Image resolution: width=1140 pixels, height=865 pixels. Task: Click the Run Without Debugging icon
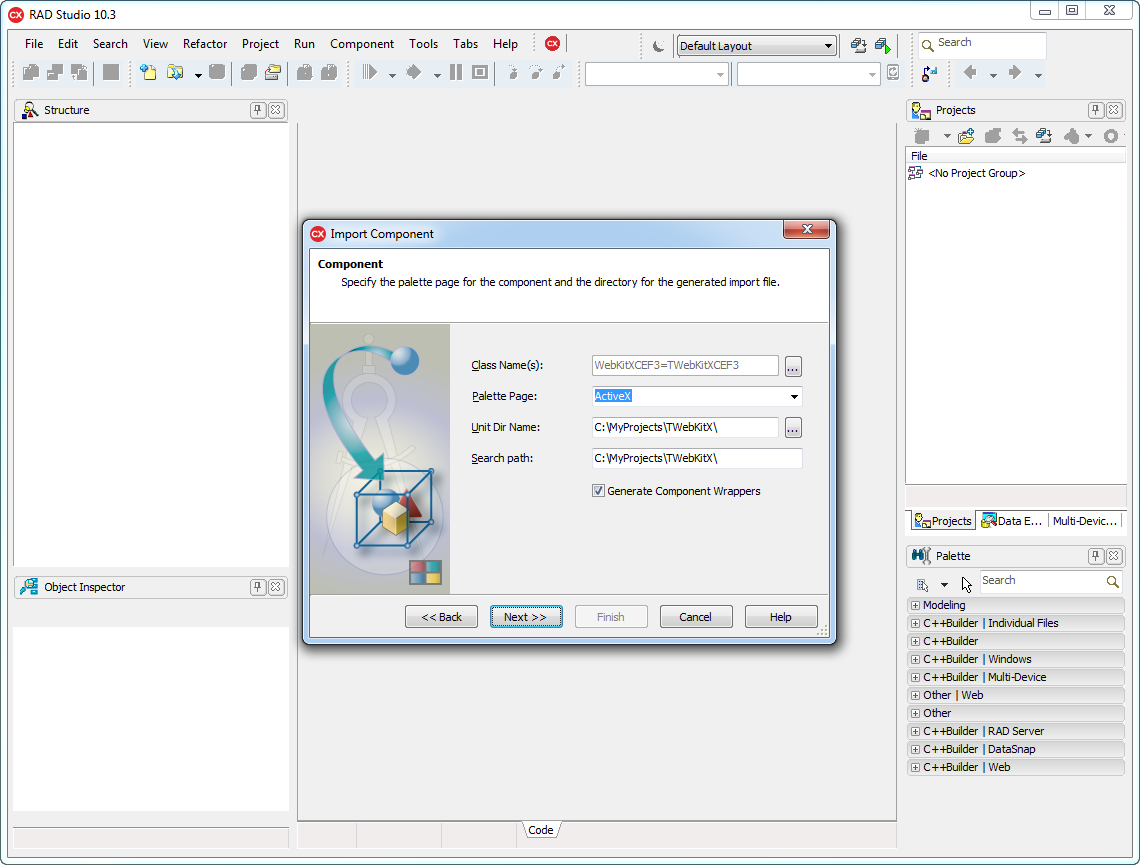(x=414, y=72)
